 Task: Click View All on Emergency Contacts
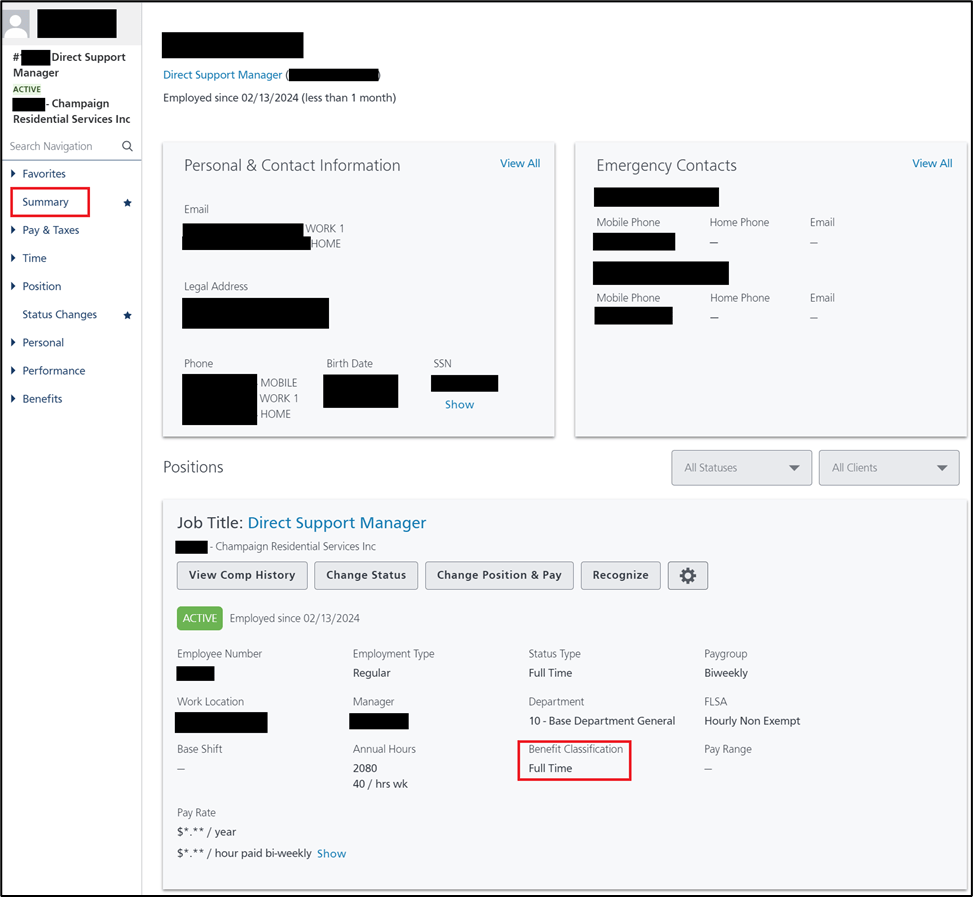pos(931,163)
